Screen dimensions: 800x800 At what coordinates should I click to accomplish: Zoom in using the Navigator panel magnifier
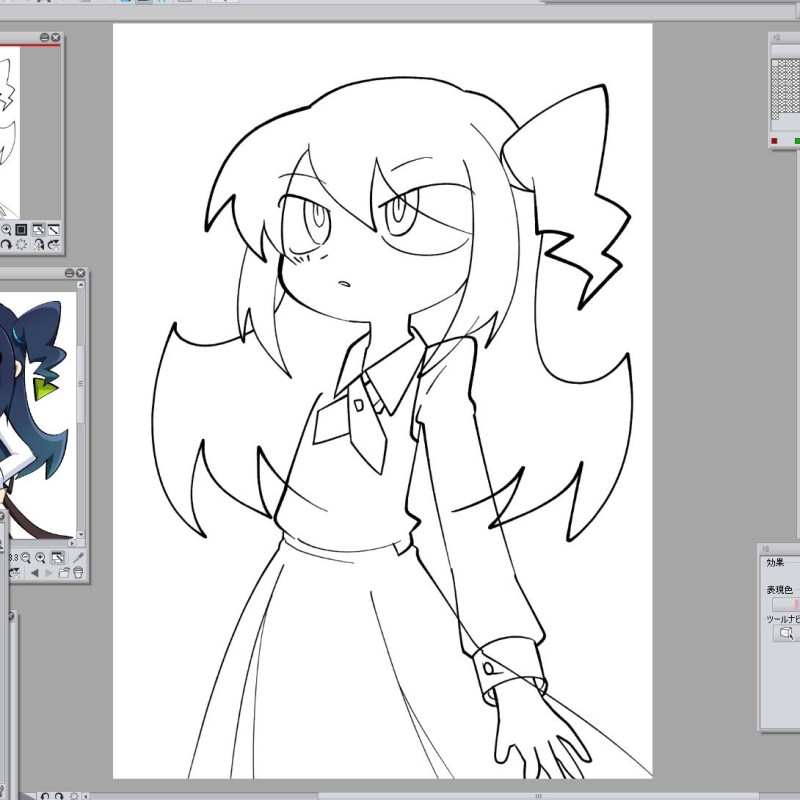6,230
